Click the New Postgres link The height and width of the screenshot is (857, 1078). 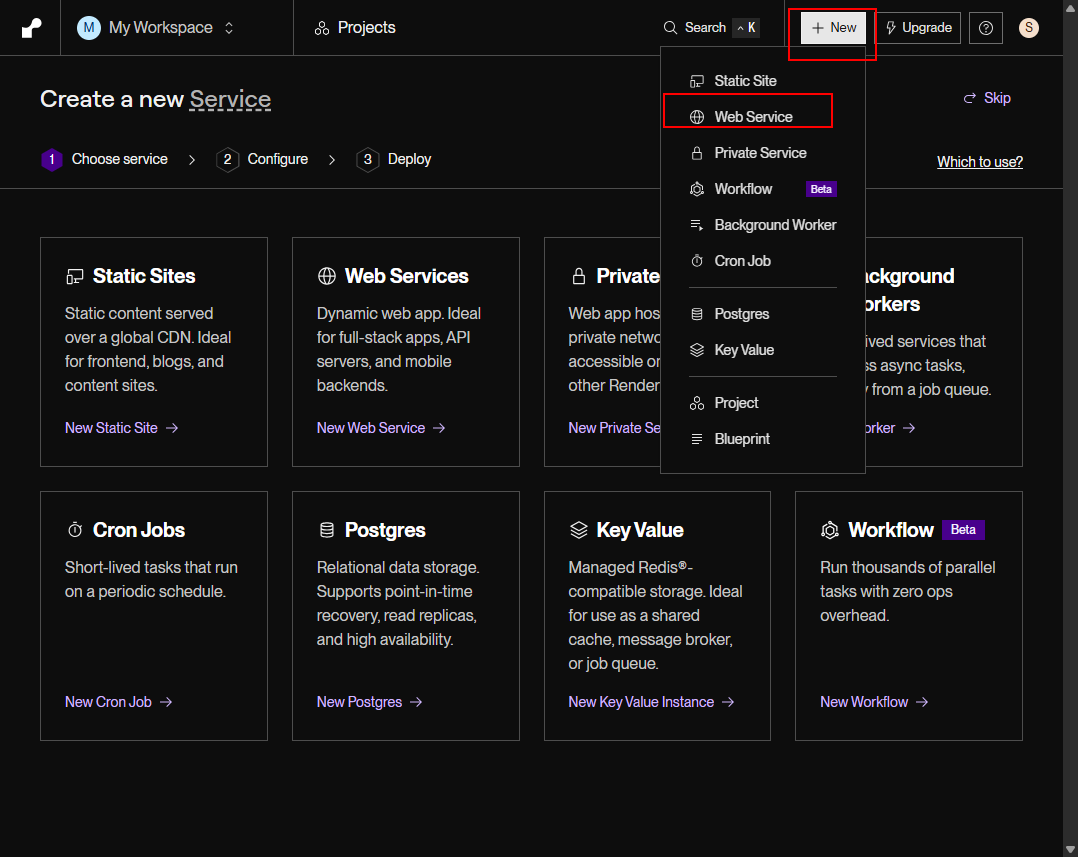(x=369, y=702)
